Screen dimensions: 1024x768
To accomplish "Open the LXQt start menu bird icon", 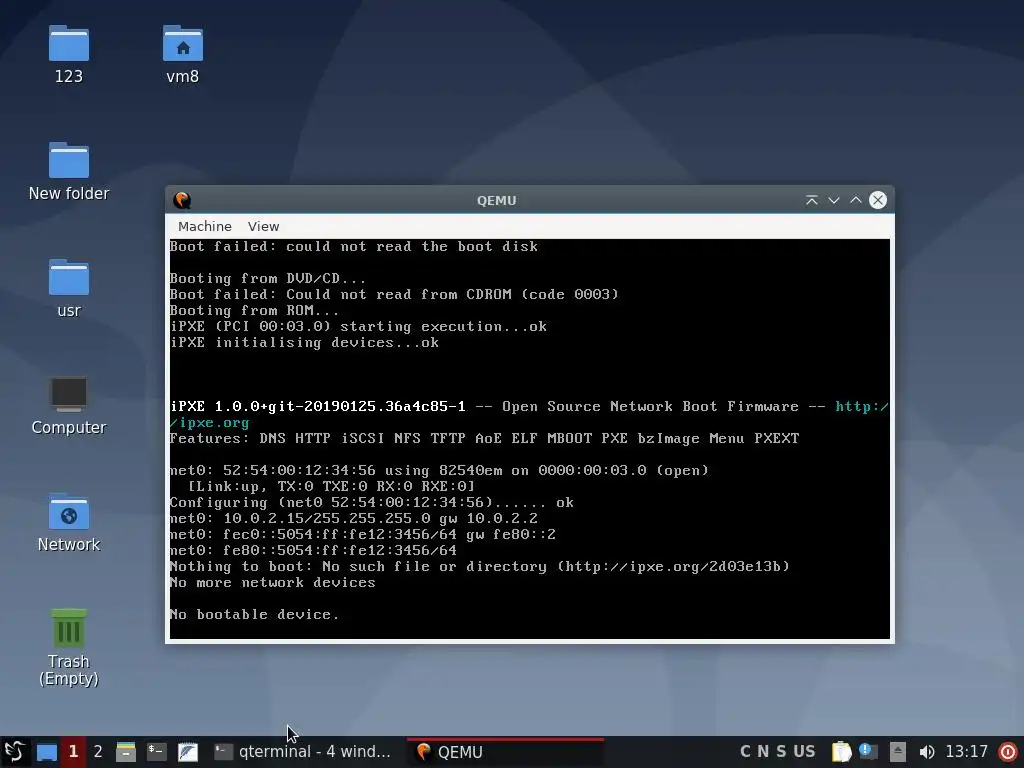I will (x=14, y=752).
